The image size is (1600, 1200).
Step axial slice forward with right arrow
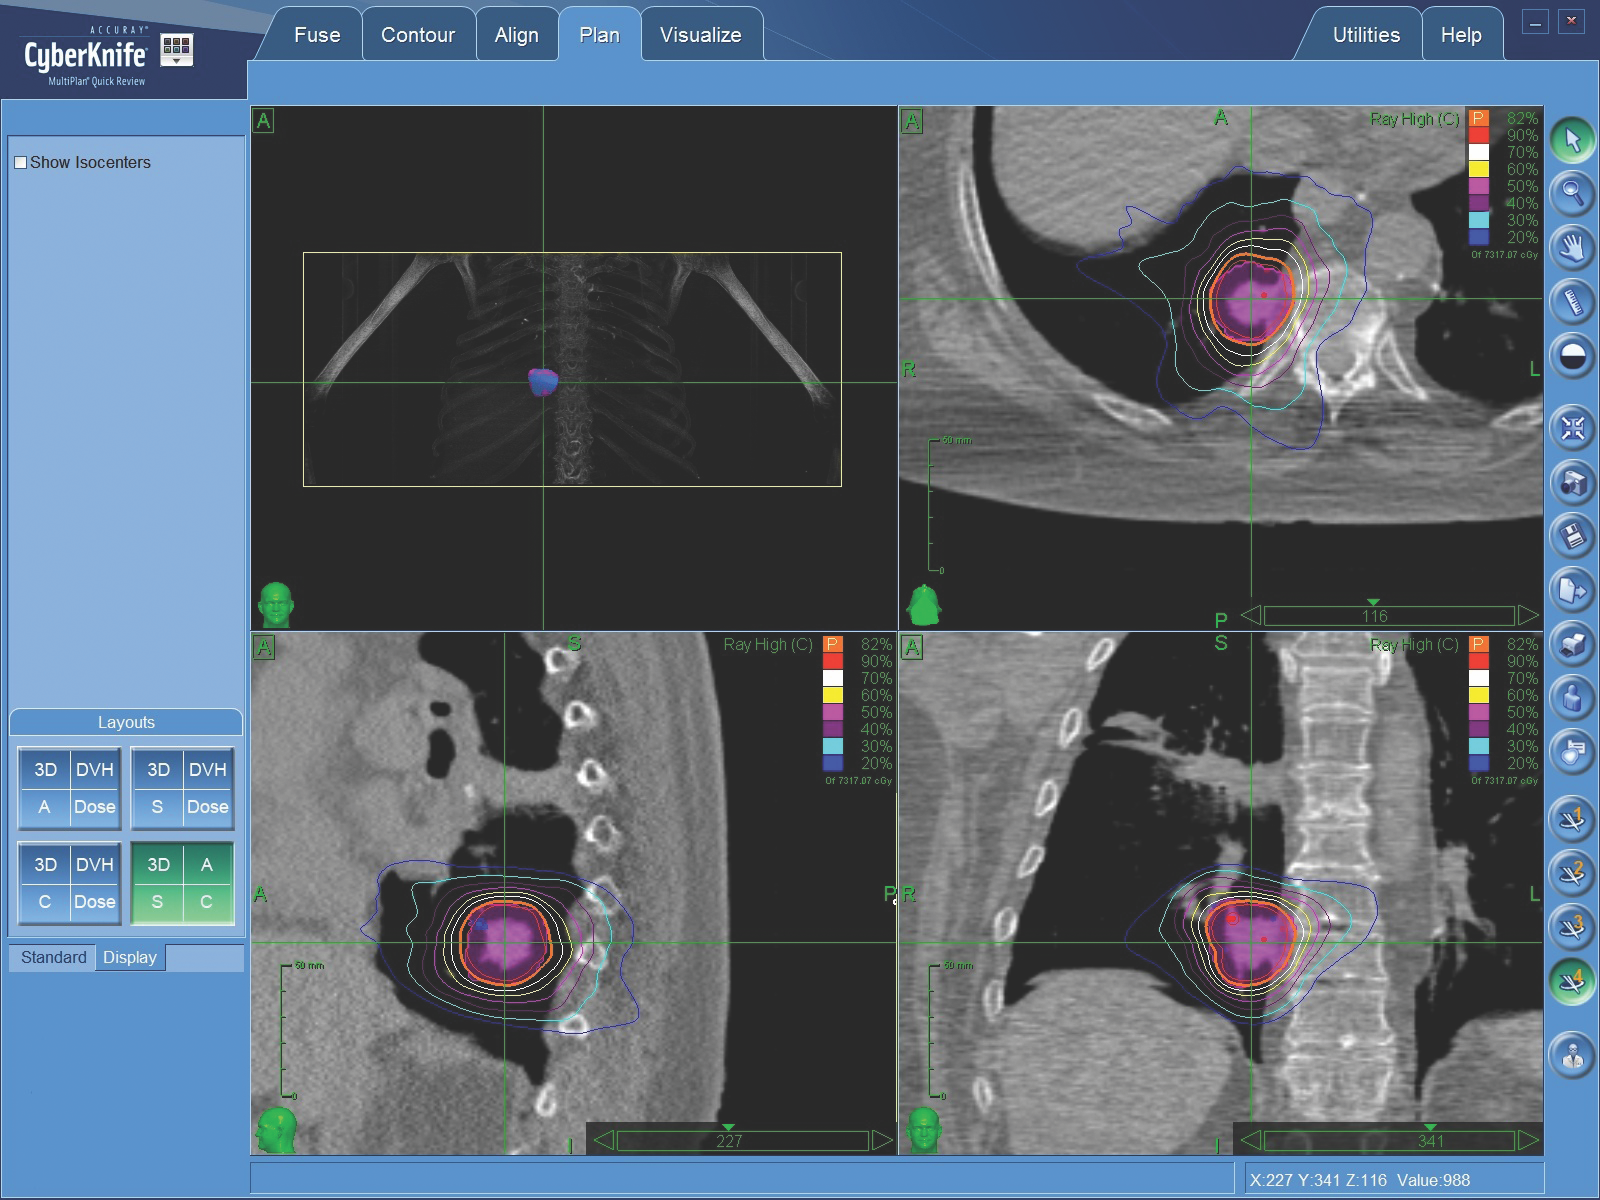click(1528, 615)
